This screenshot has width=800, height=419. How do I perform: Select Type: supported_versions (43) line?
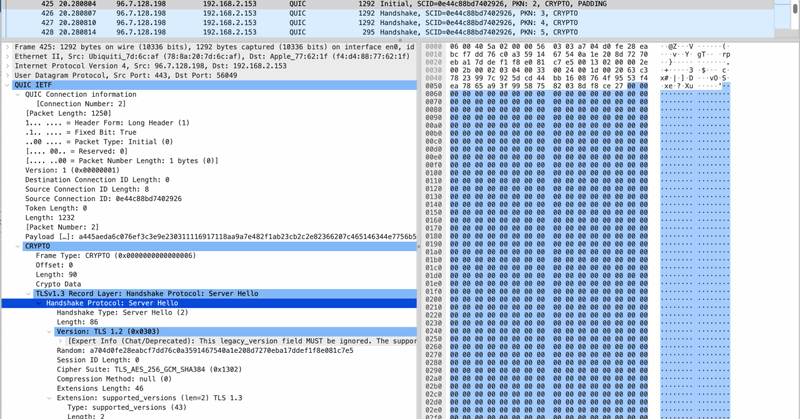127,407
